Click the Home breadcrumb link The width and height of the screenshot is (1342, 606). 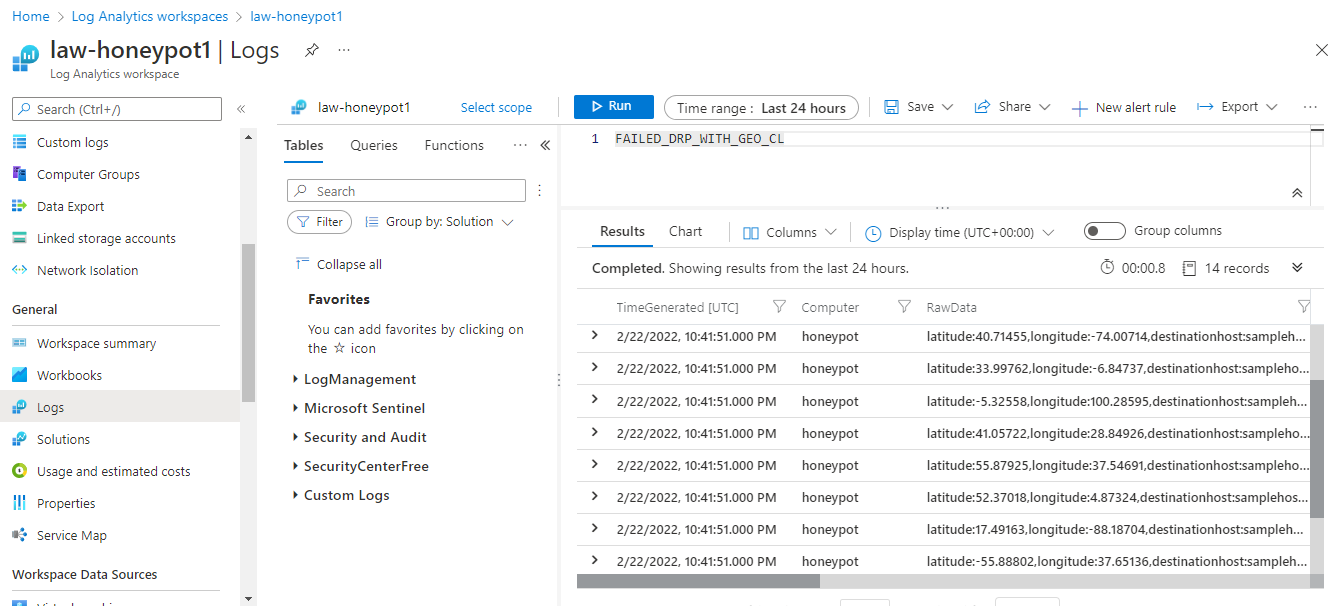tap(31, 17)
